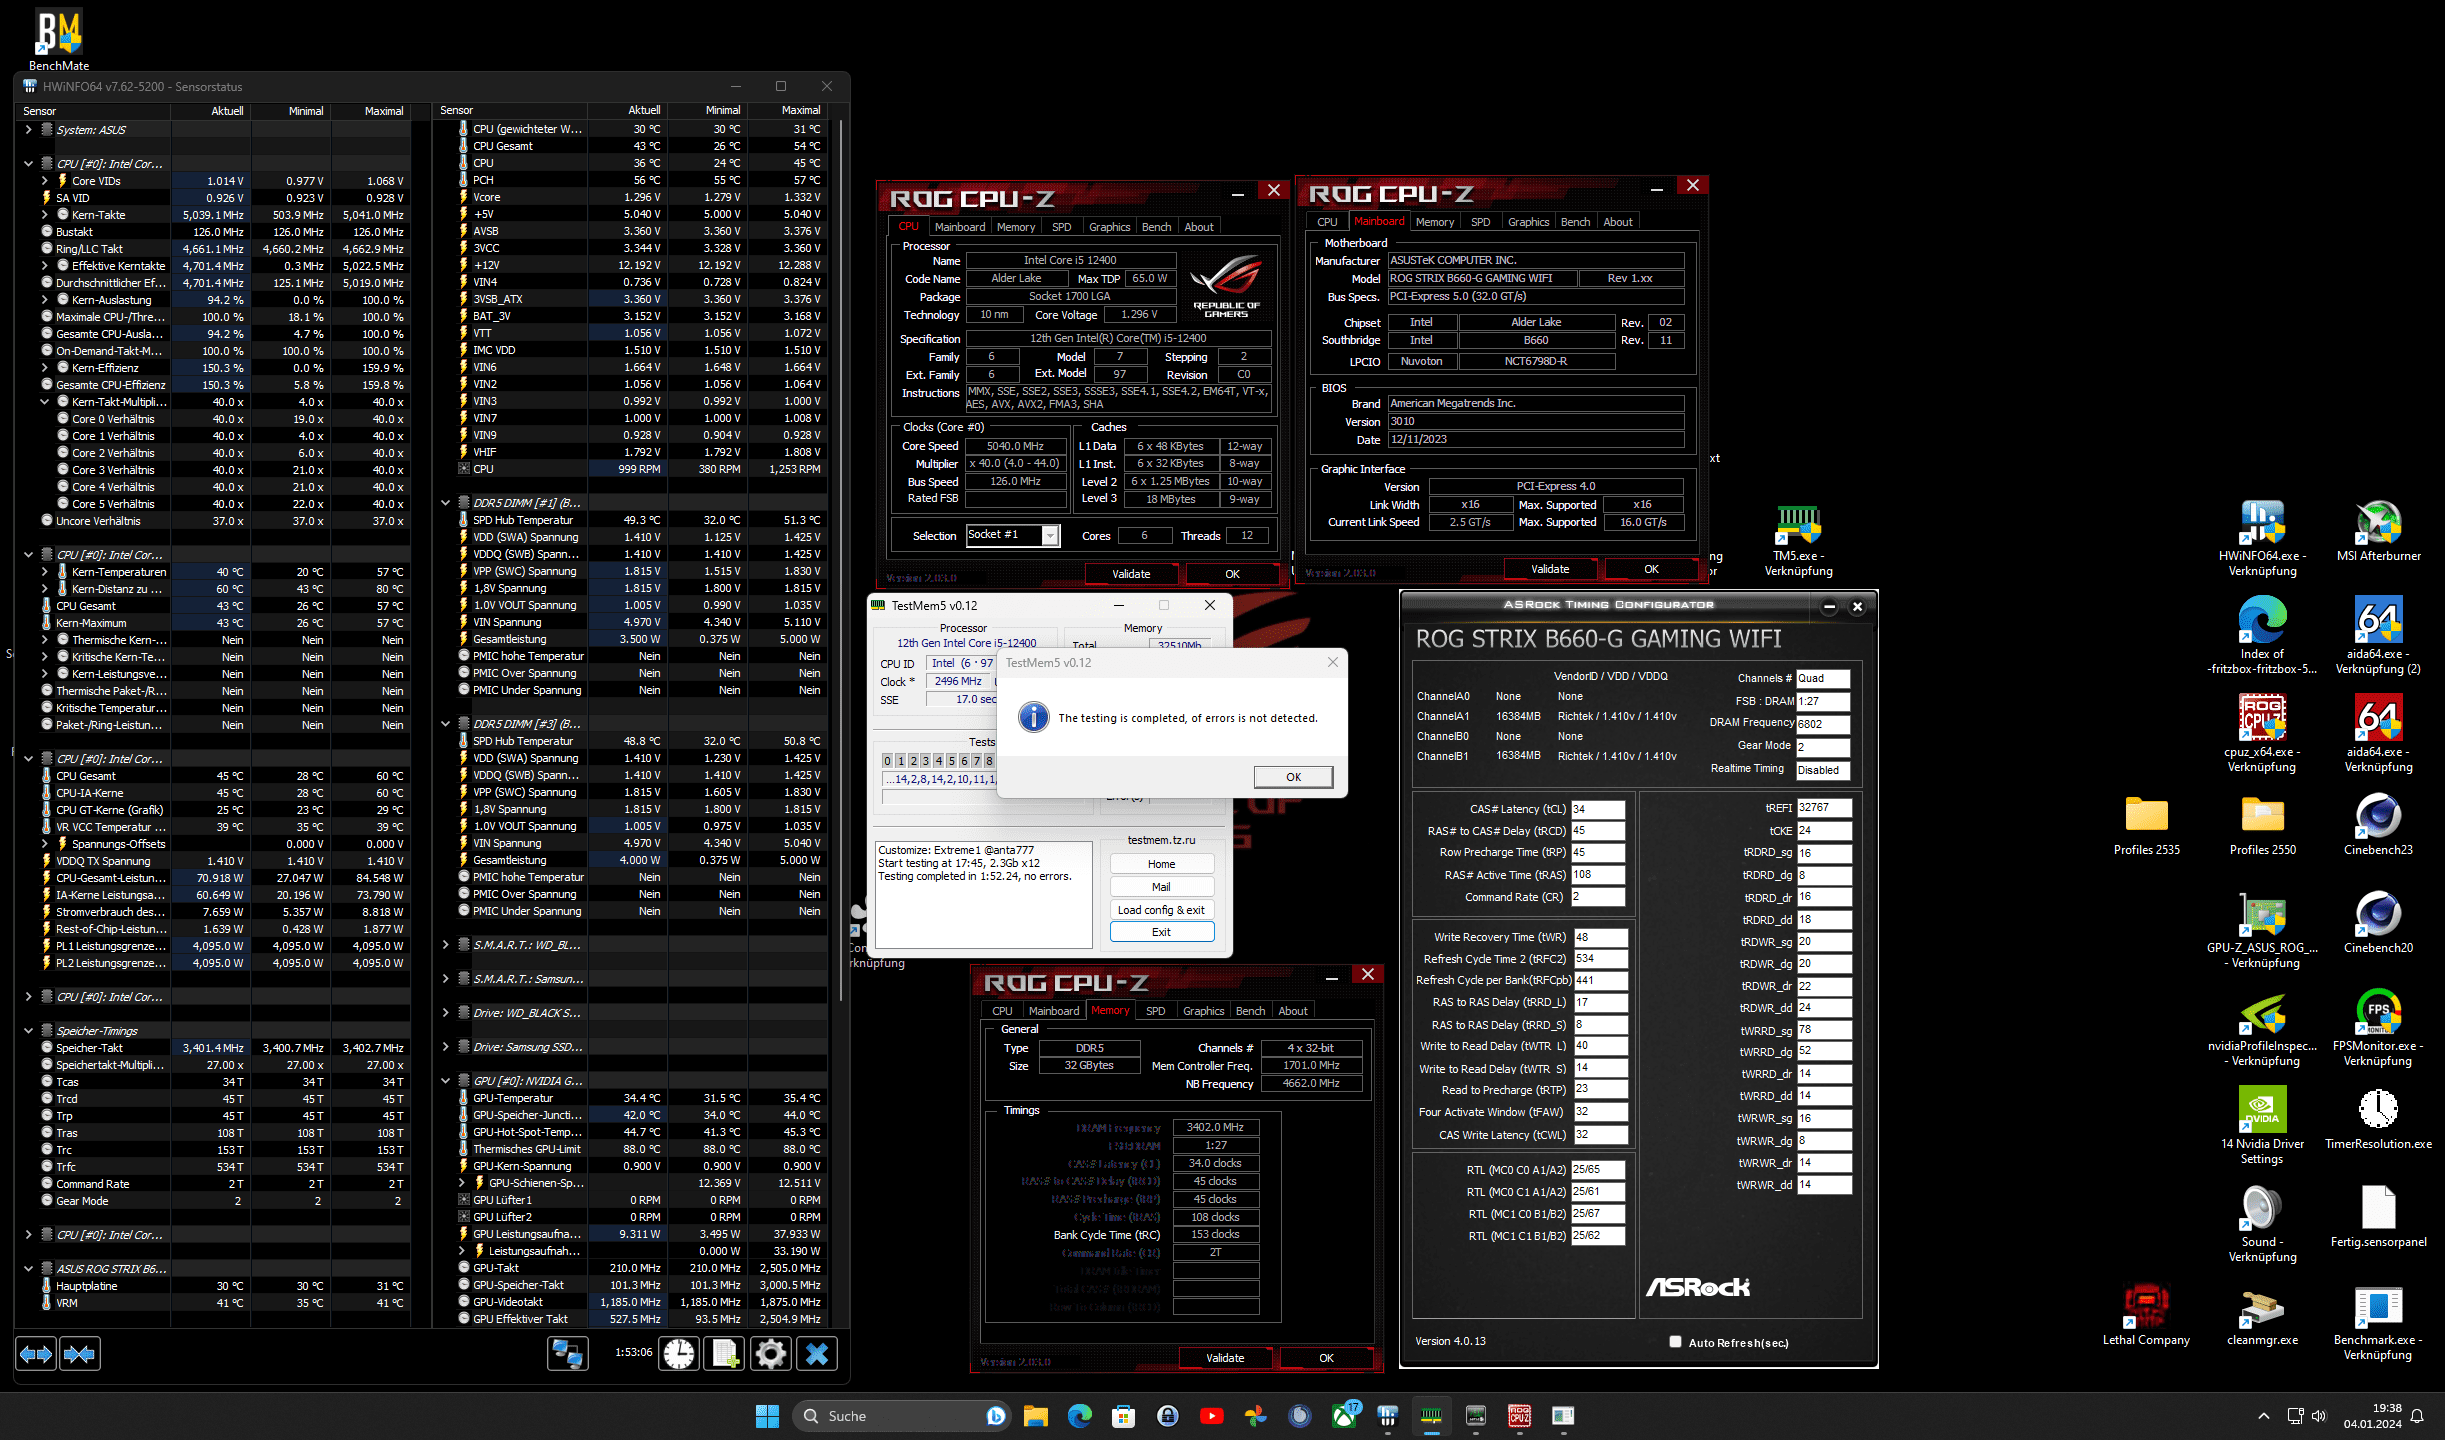Click HWiNFO sensor list vertical scrollbar

coord(841,560)
